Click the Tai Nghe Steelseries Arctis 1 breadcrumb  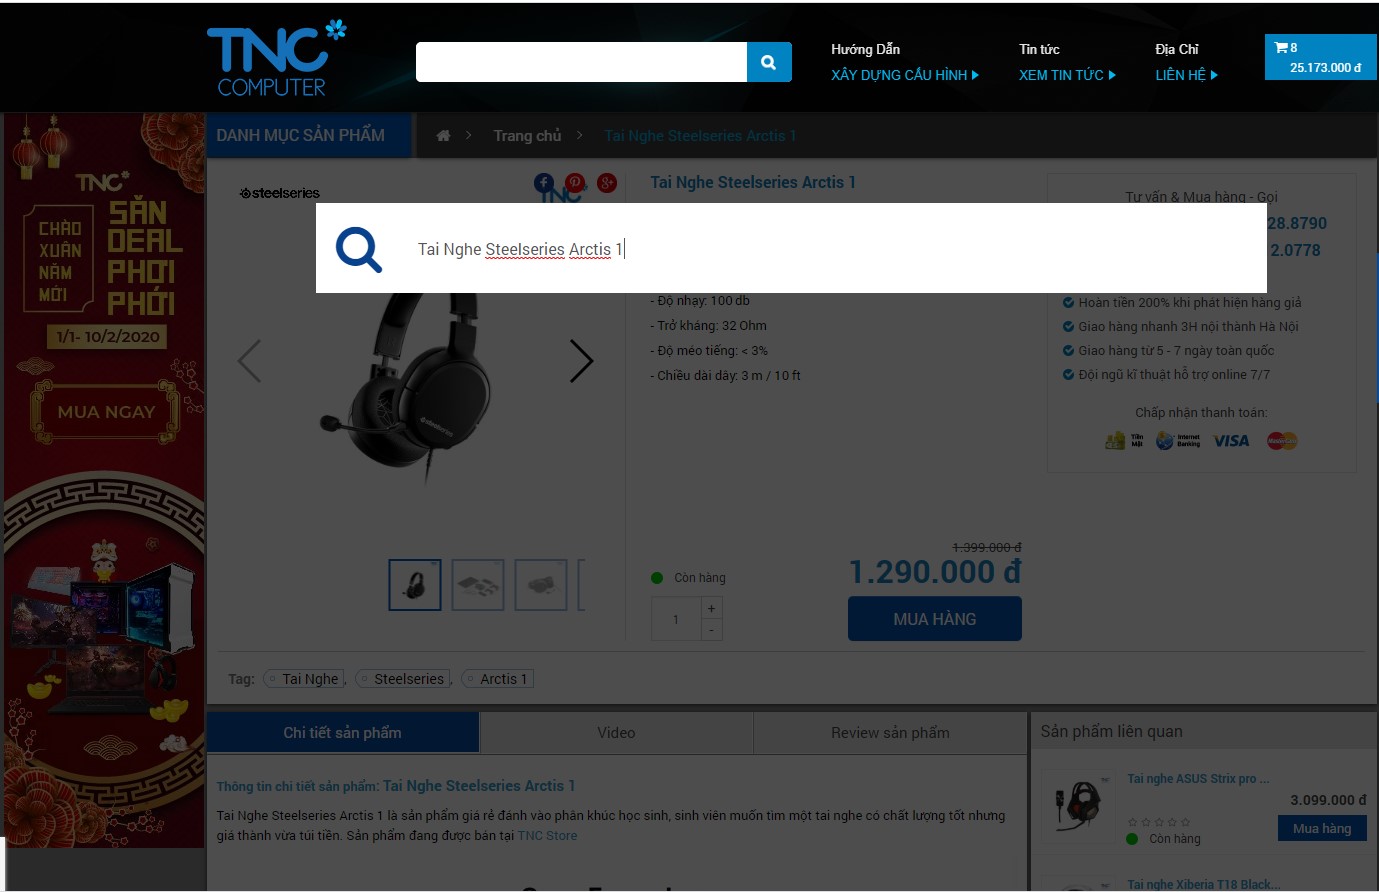pyautogui.click(x=700, y=136)
